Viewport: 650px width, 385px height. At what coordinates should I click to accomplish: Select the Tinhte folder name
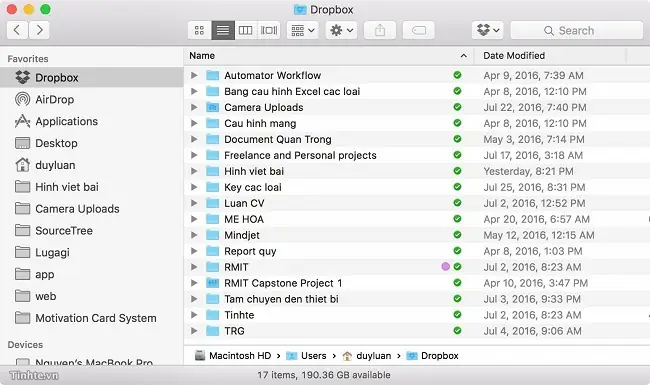239,315
